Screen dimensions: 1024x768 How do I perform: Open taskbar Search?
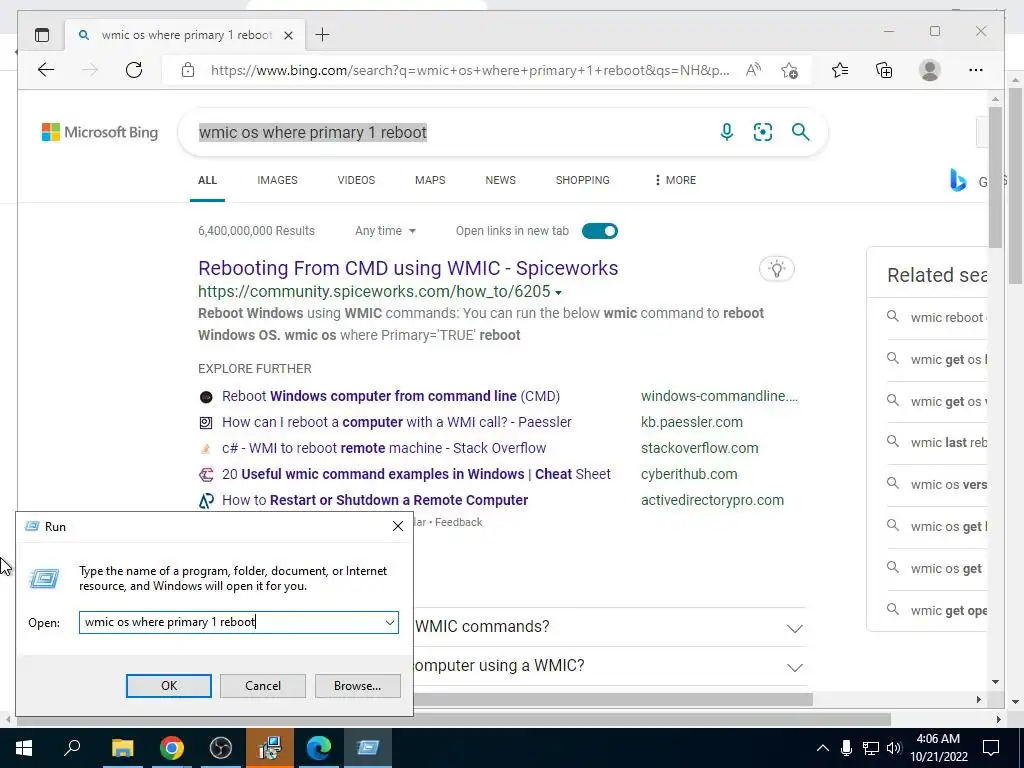click(x=72, y=748)
